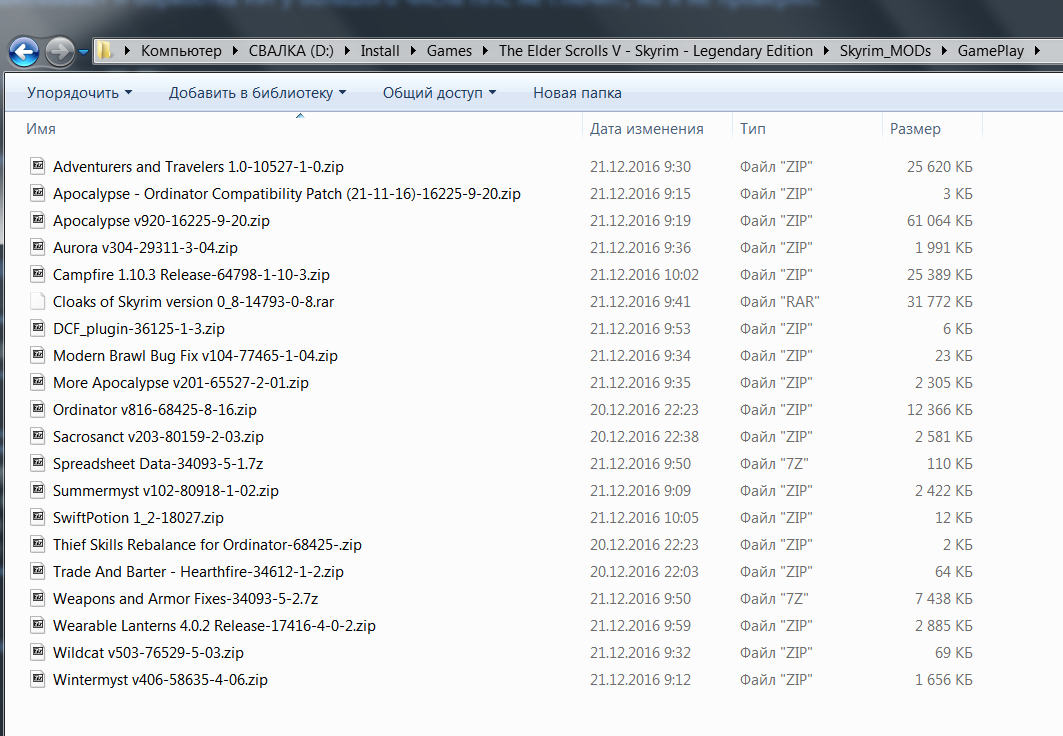
Task: Open the Упорядочить menu
Action: [x=79, y=93]
